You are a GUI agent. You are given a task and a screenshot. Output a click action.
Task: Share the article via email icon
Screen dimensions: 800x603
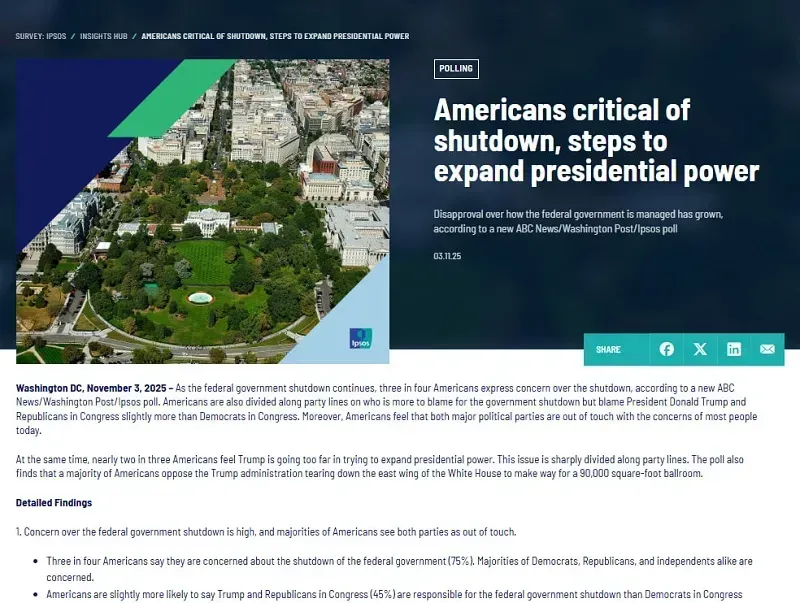click(767, 349)
